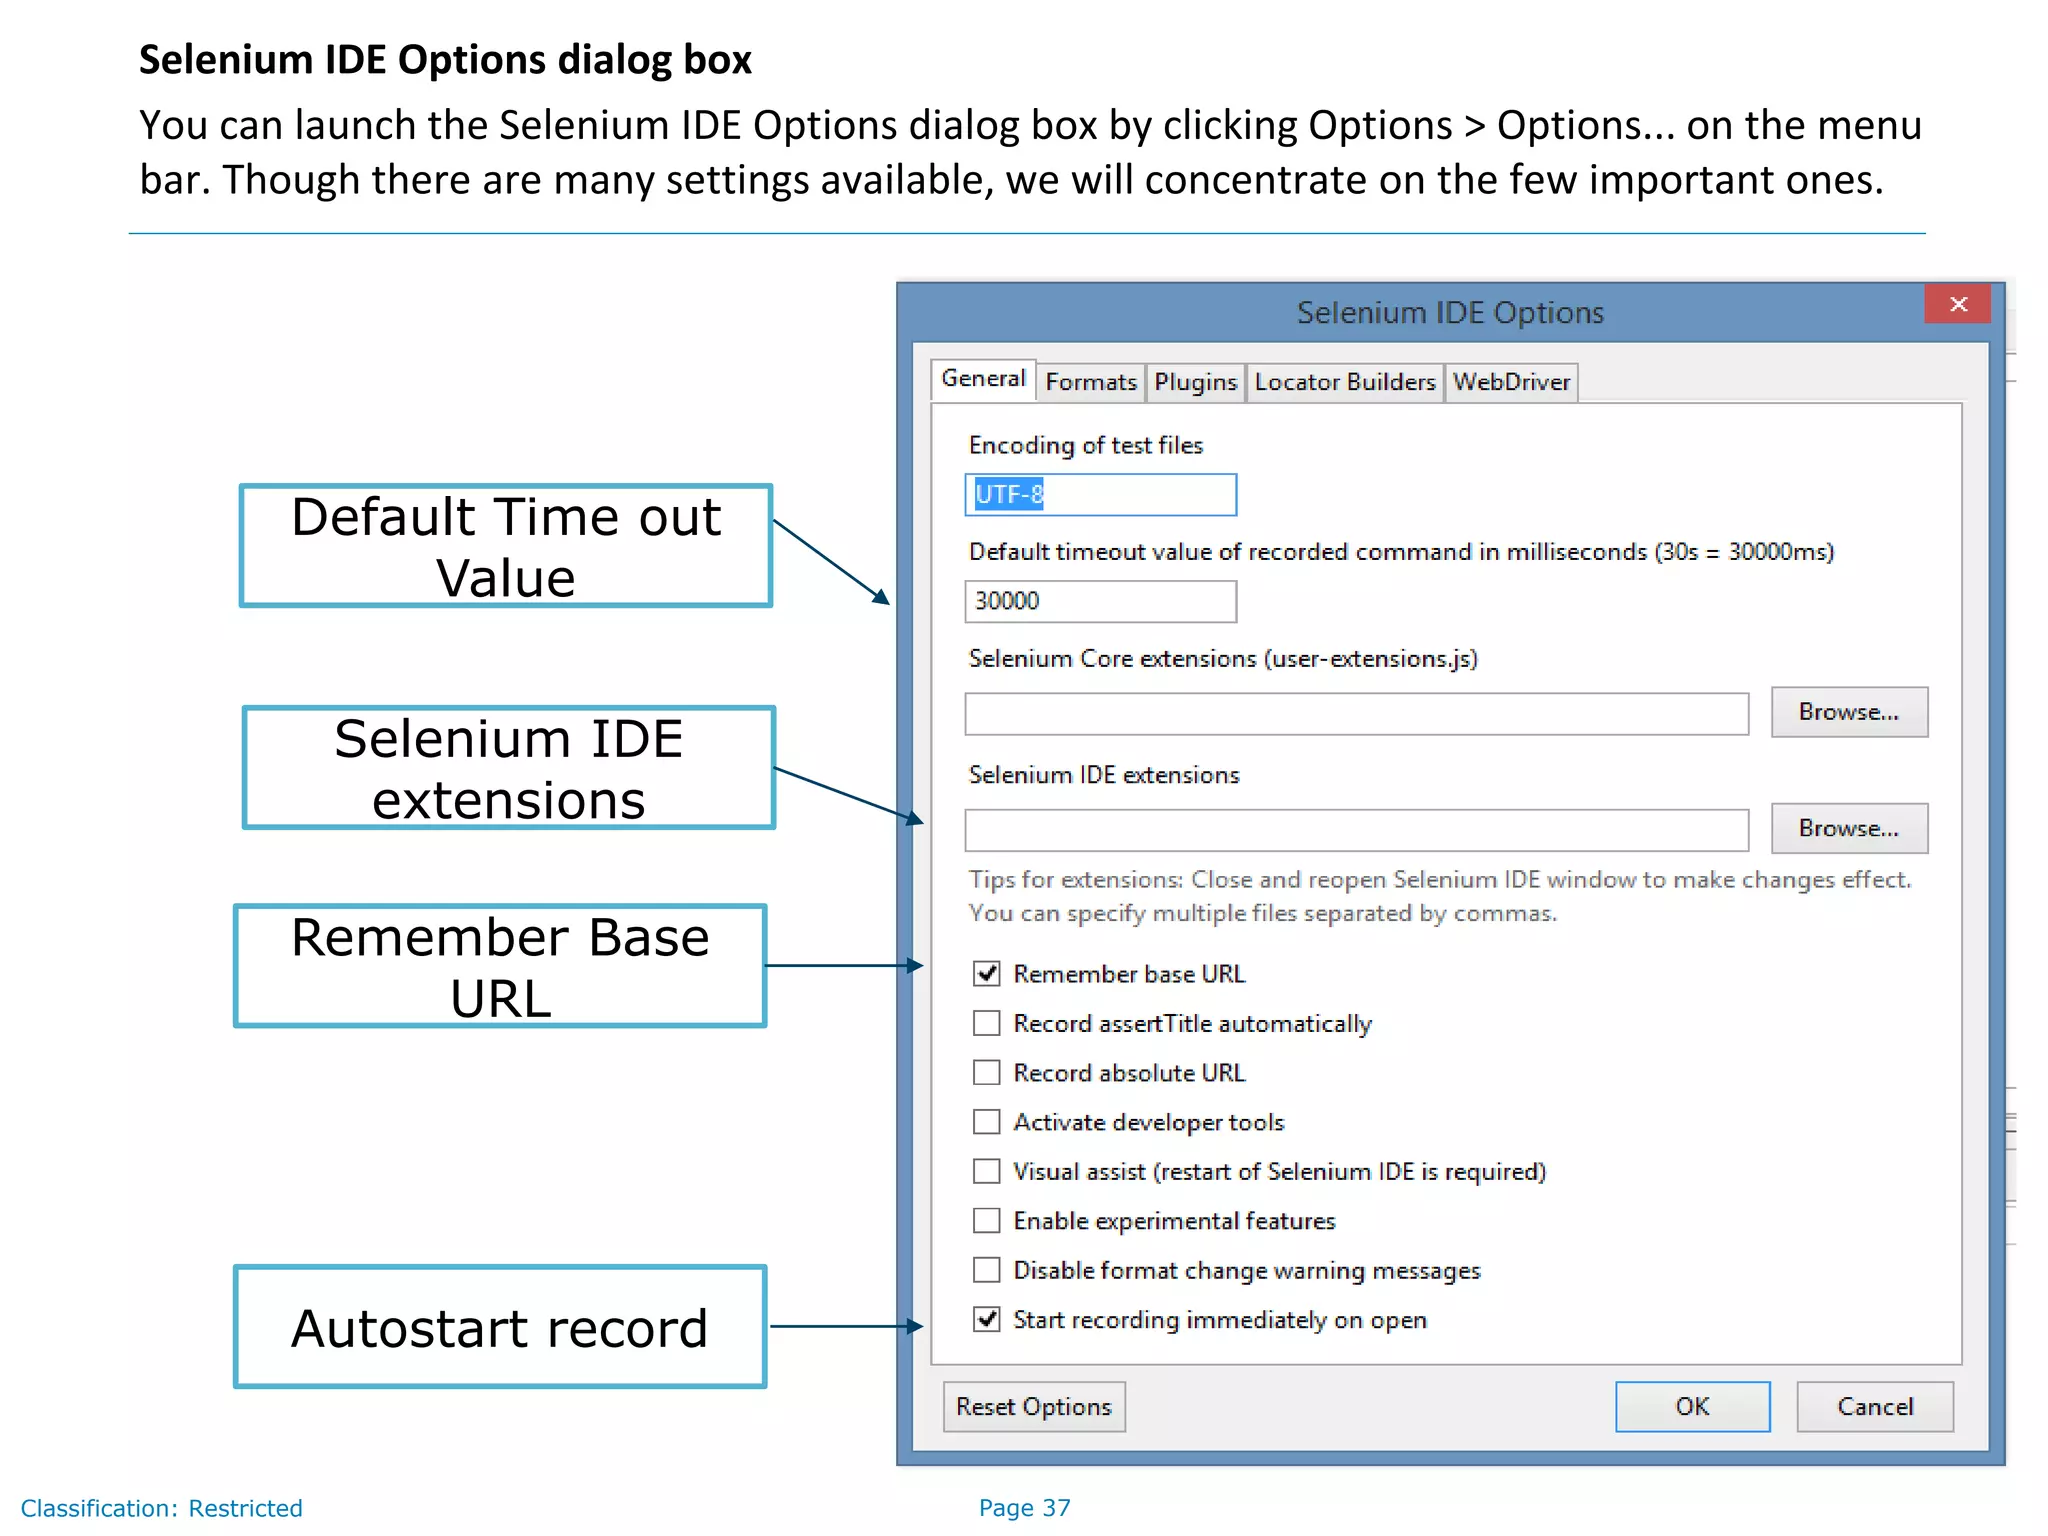Uncheck Remember base URL

(x=987, y=974)
